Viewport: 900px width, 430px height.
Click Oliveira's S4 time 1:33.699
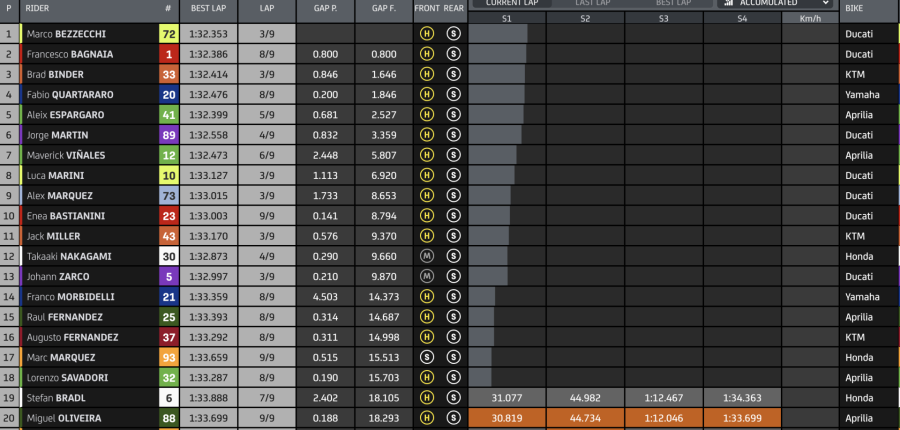(x=742, y=418)
